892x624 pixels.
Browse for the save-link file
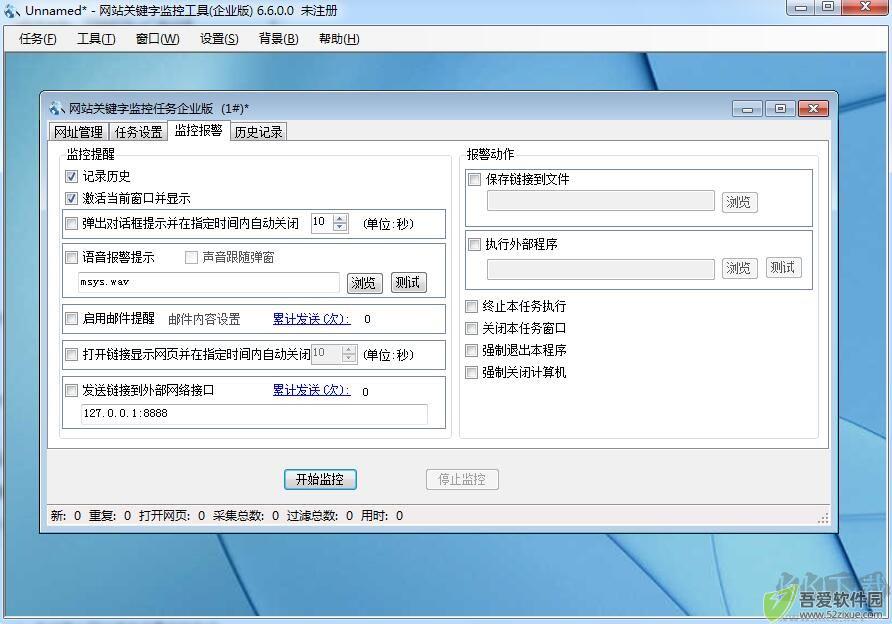740,202
